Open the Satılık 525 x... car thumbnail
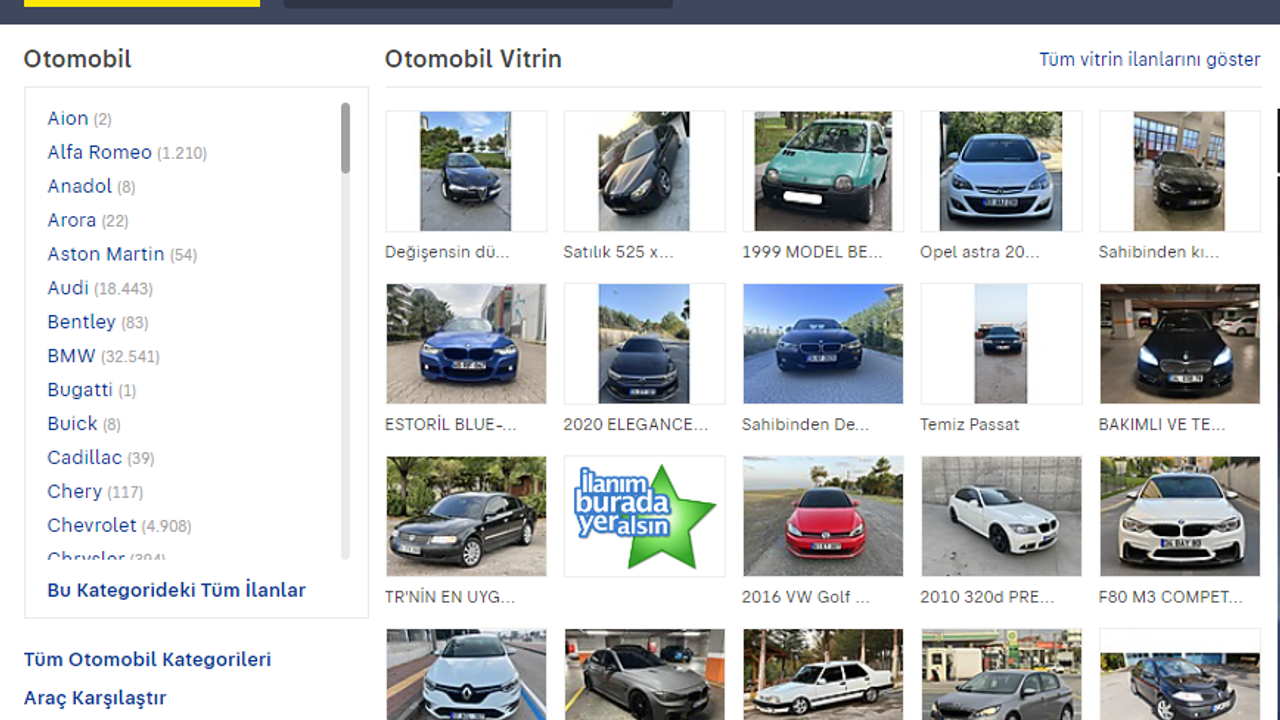 point(644,171)
